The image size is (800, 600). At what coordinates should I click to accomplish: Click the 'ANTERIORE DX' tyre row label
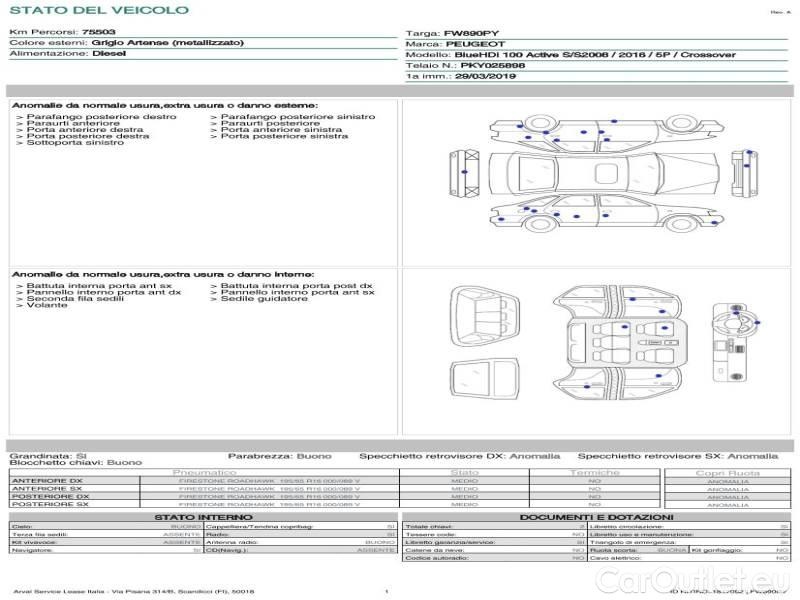click(x=47, y=481)
